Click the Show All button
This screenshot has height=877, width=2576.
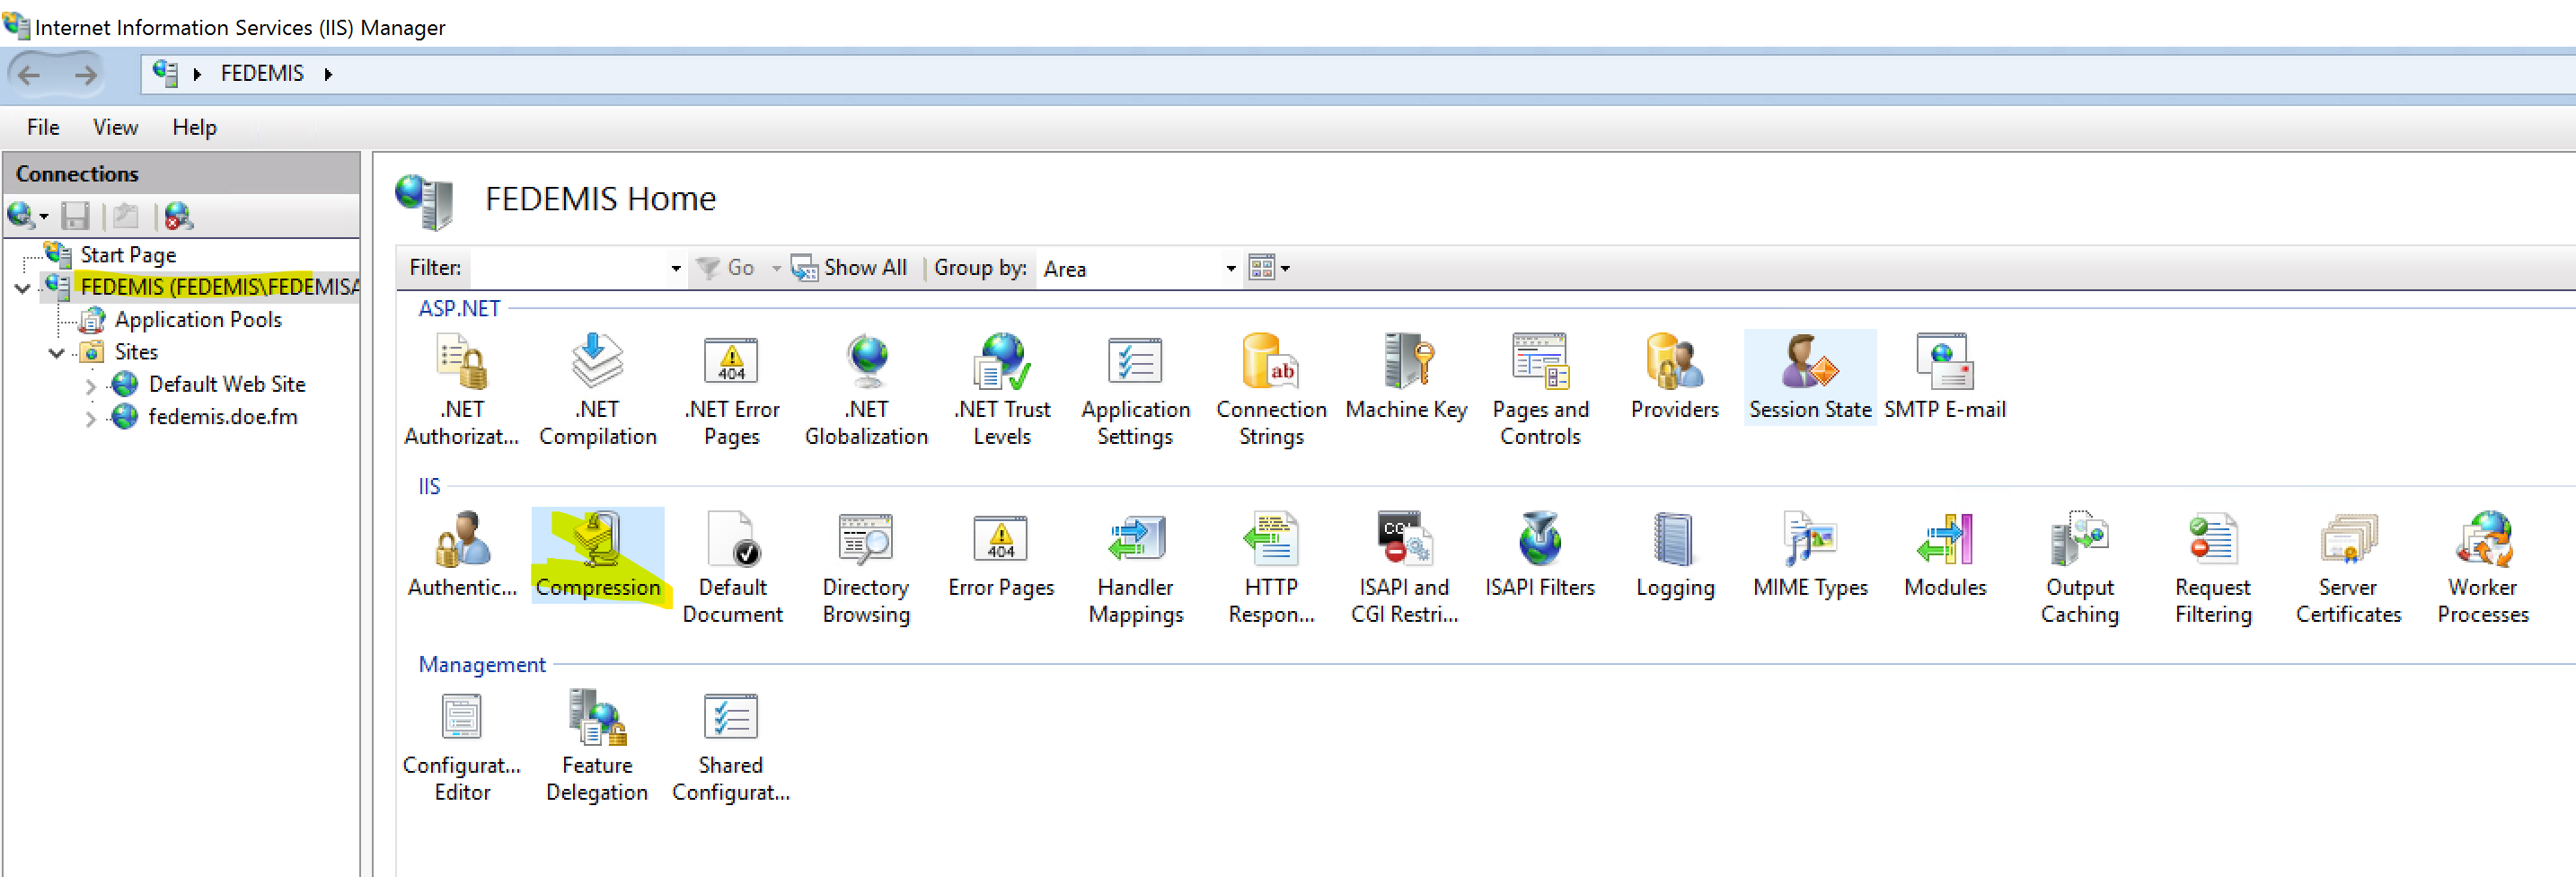pyautogui.click(x=850, y=268)
